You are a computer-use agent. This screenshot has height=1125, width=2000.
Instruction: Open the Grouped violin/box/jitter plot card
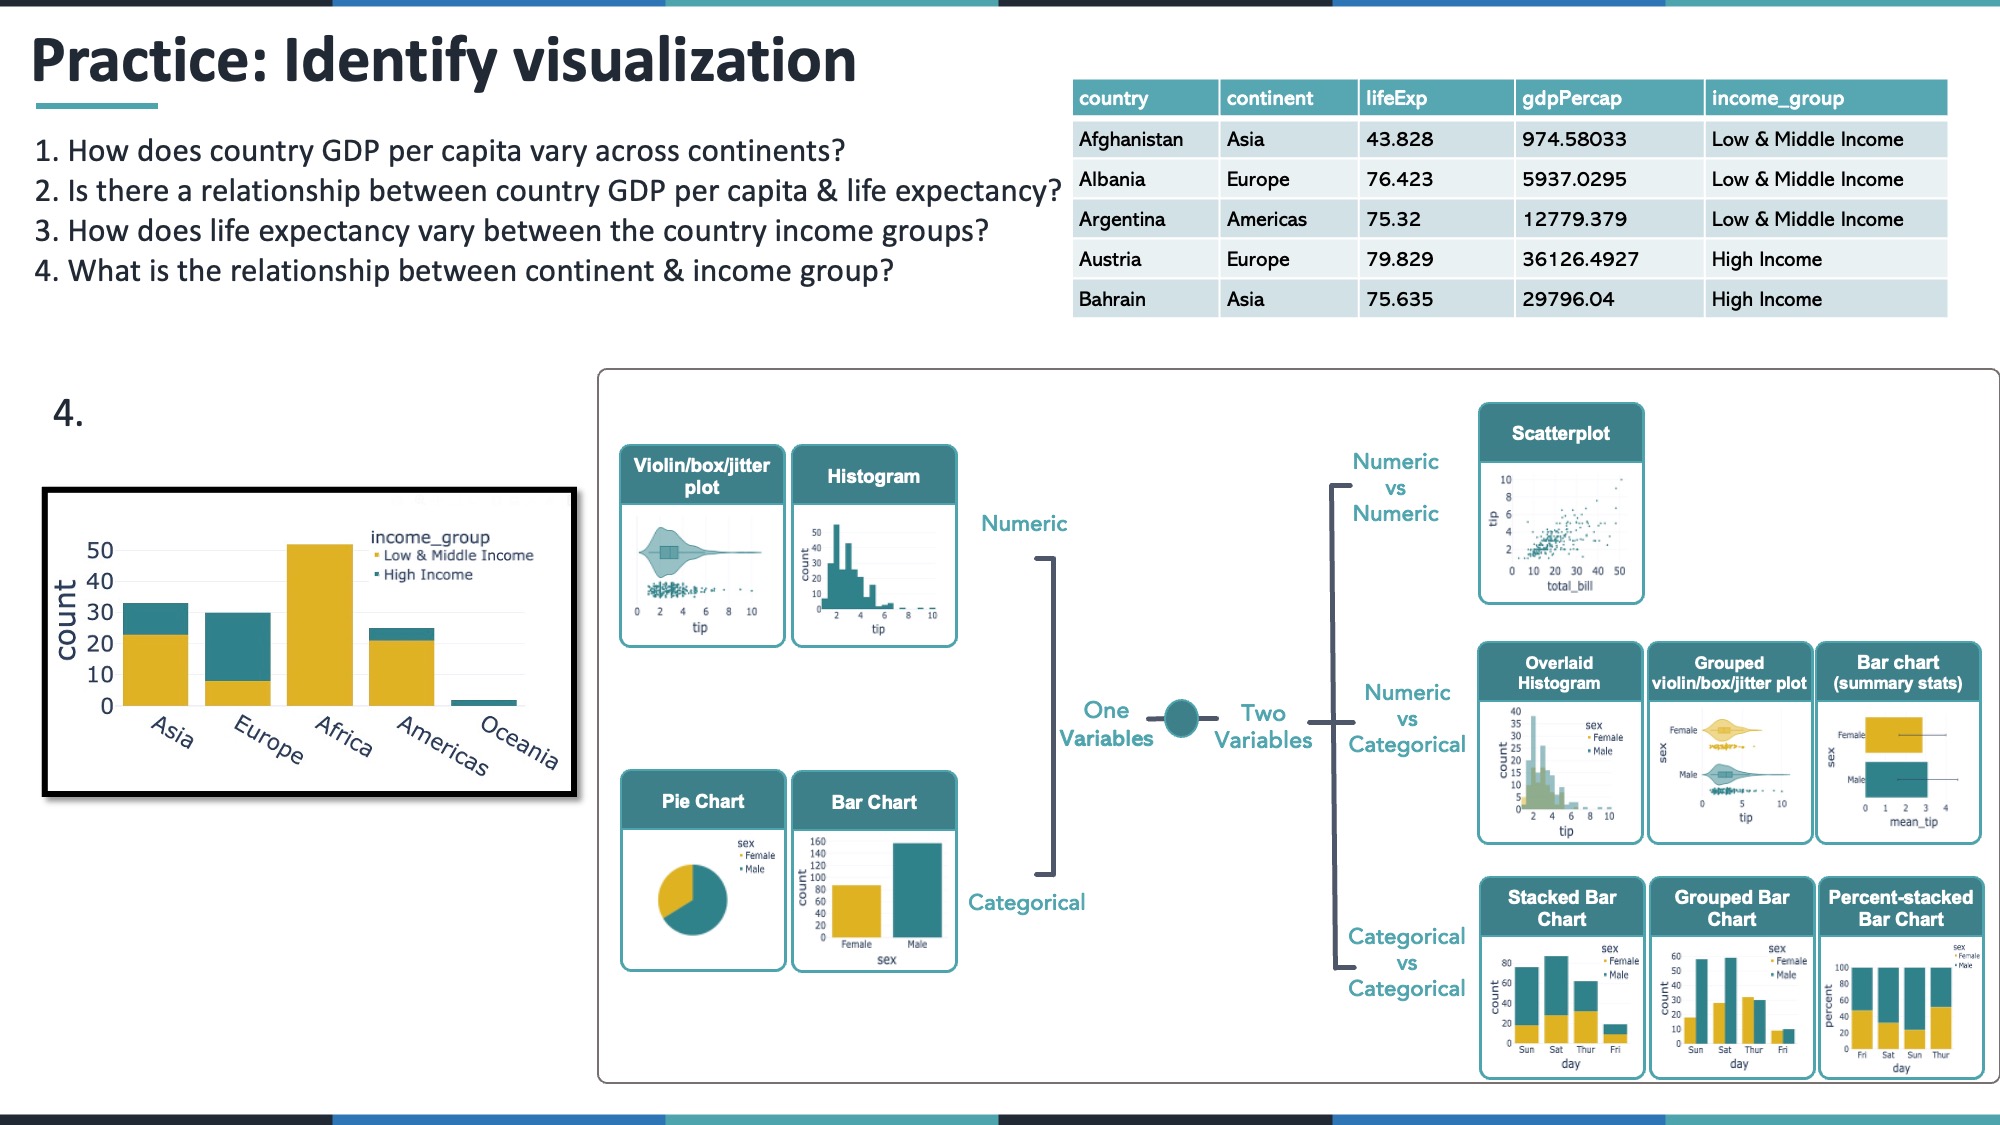1729,743
